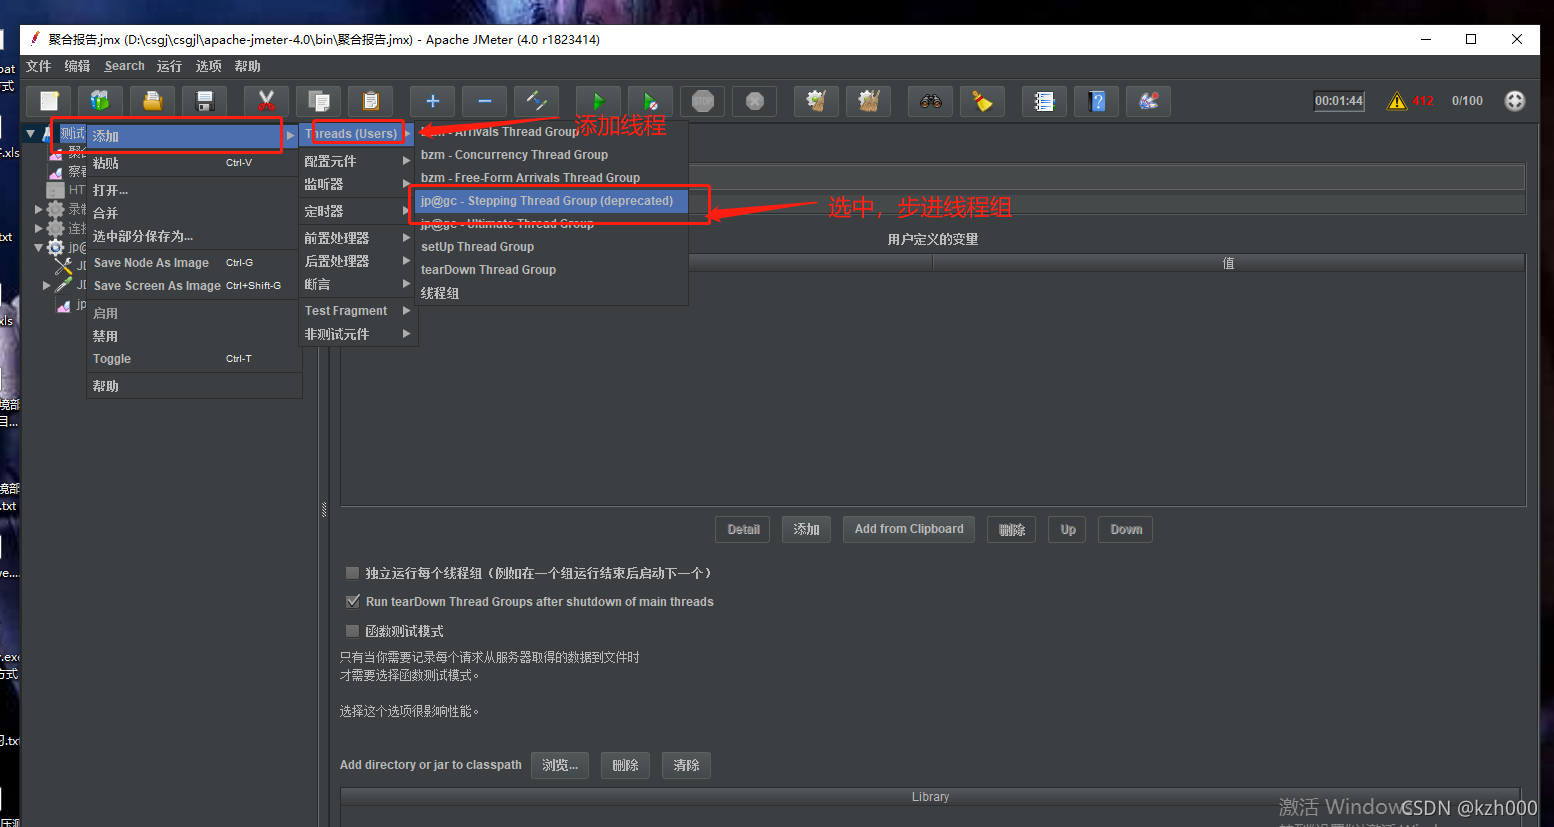The width and height of the screenshot is (1554, 827).
Task: Open the Search menu
Action: 124,66
